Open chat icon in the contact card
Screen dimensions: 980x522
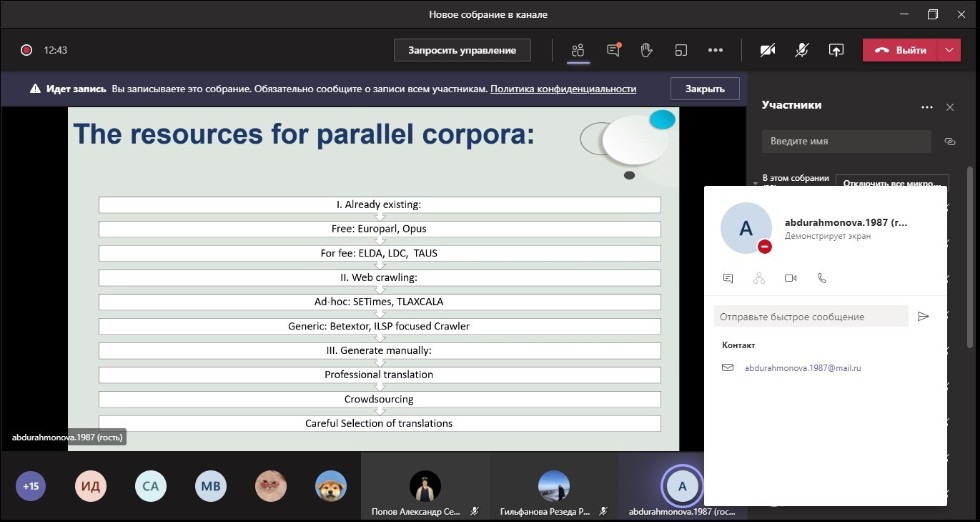coord(728,278)
